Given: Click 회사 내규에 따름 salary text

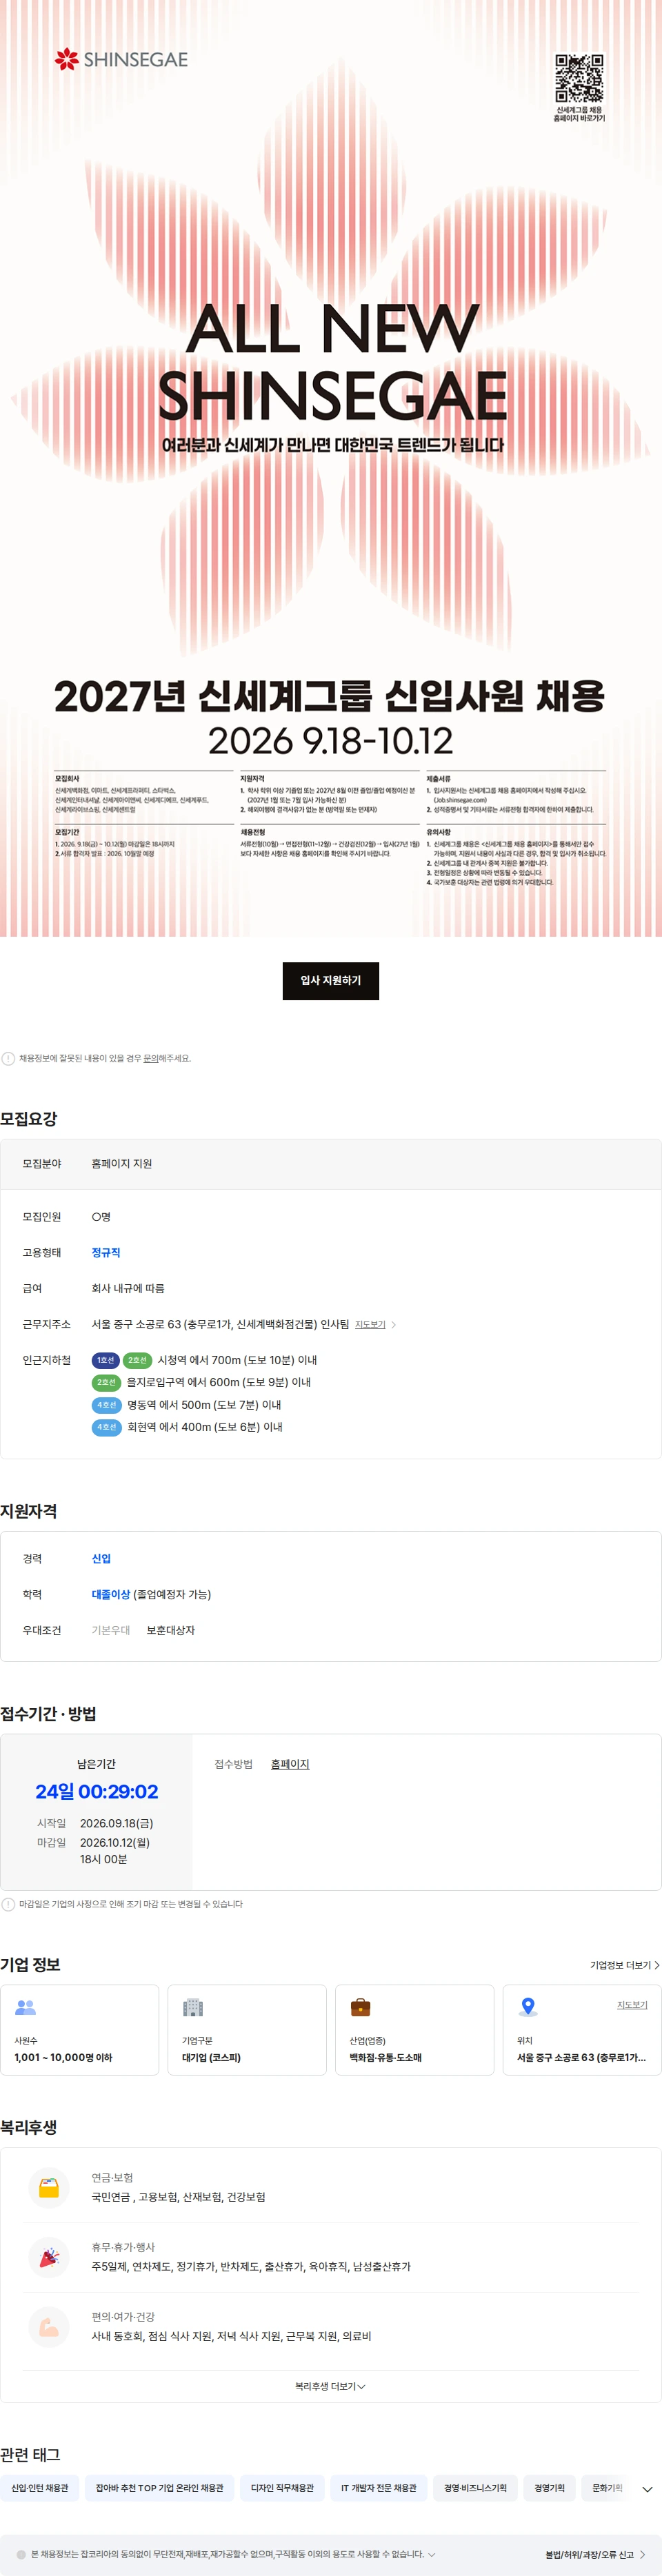Looking at the screenshot, I should click(128, 1288).
